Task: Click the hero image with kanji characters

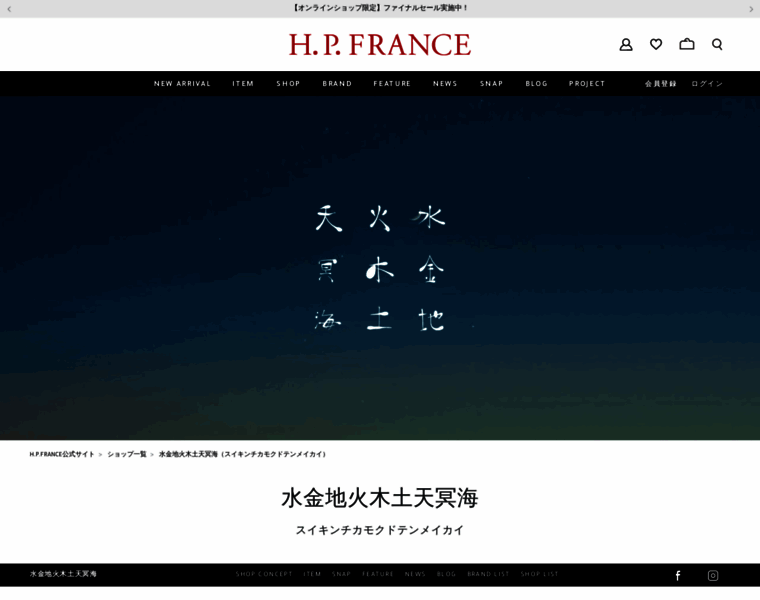Action: tap(380, 268)
